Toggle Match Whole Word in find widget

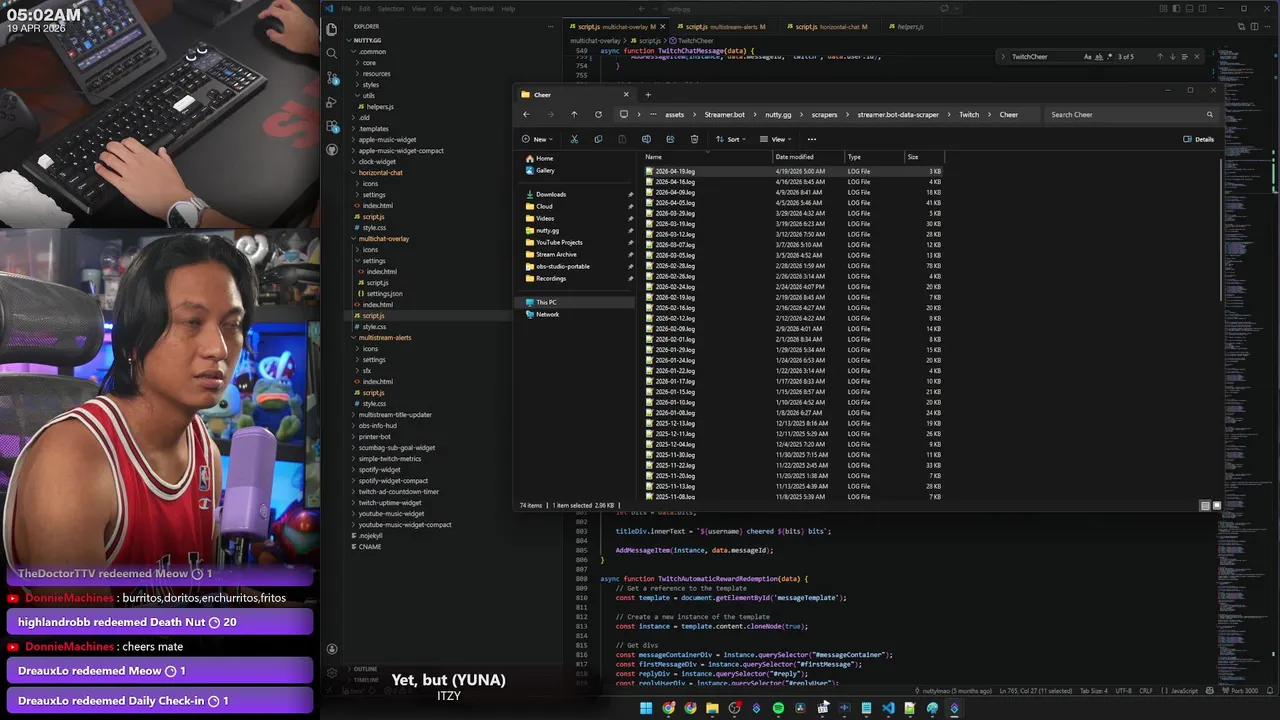point(1100,57)
